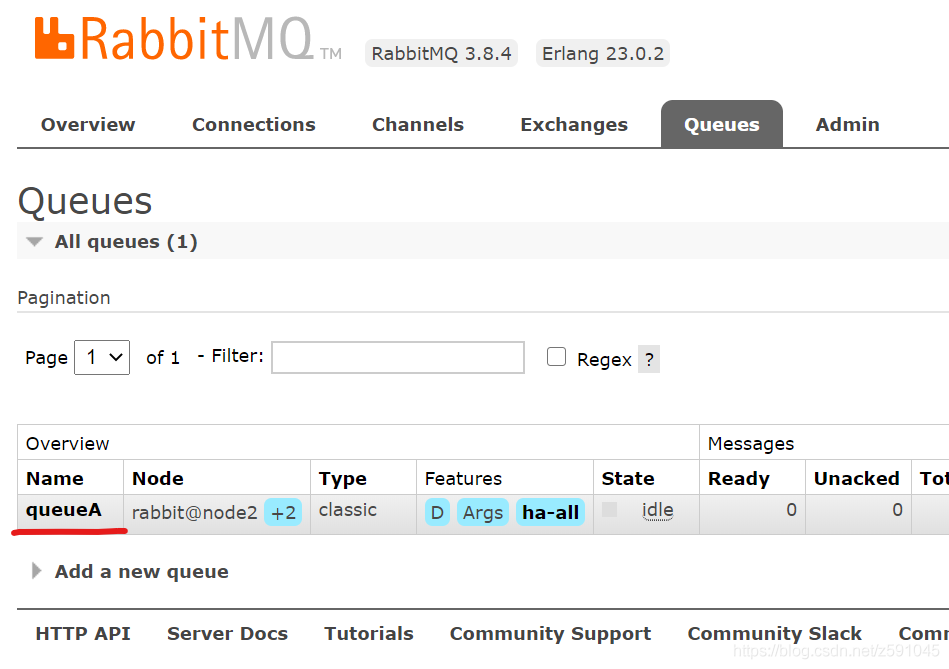The image size is (949, 669).
Task: Click the queue Filter text field
Action: (x=398, y=357)
